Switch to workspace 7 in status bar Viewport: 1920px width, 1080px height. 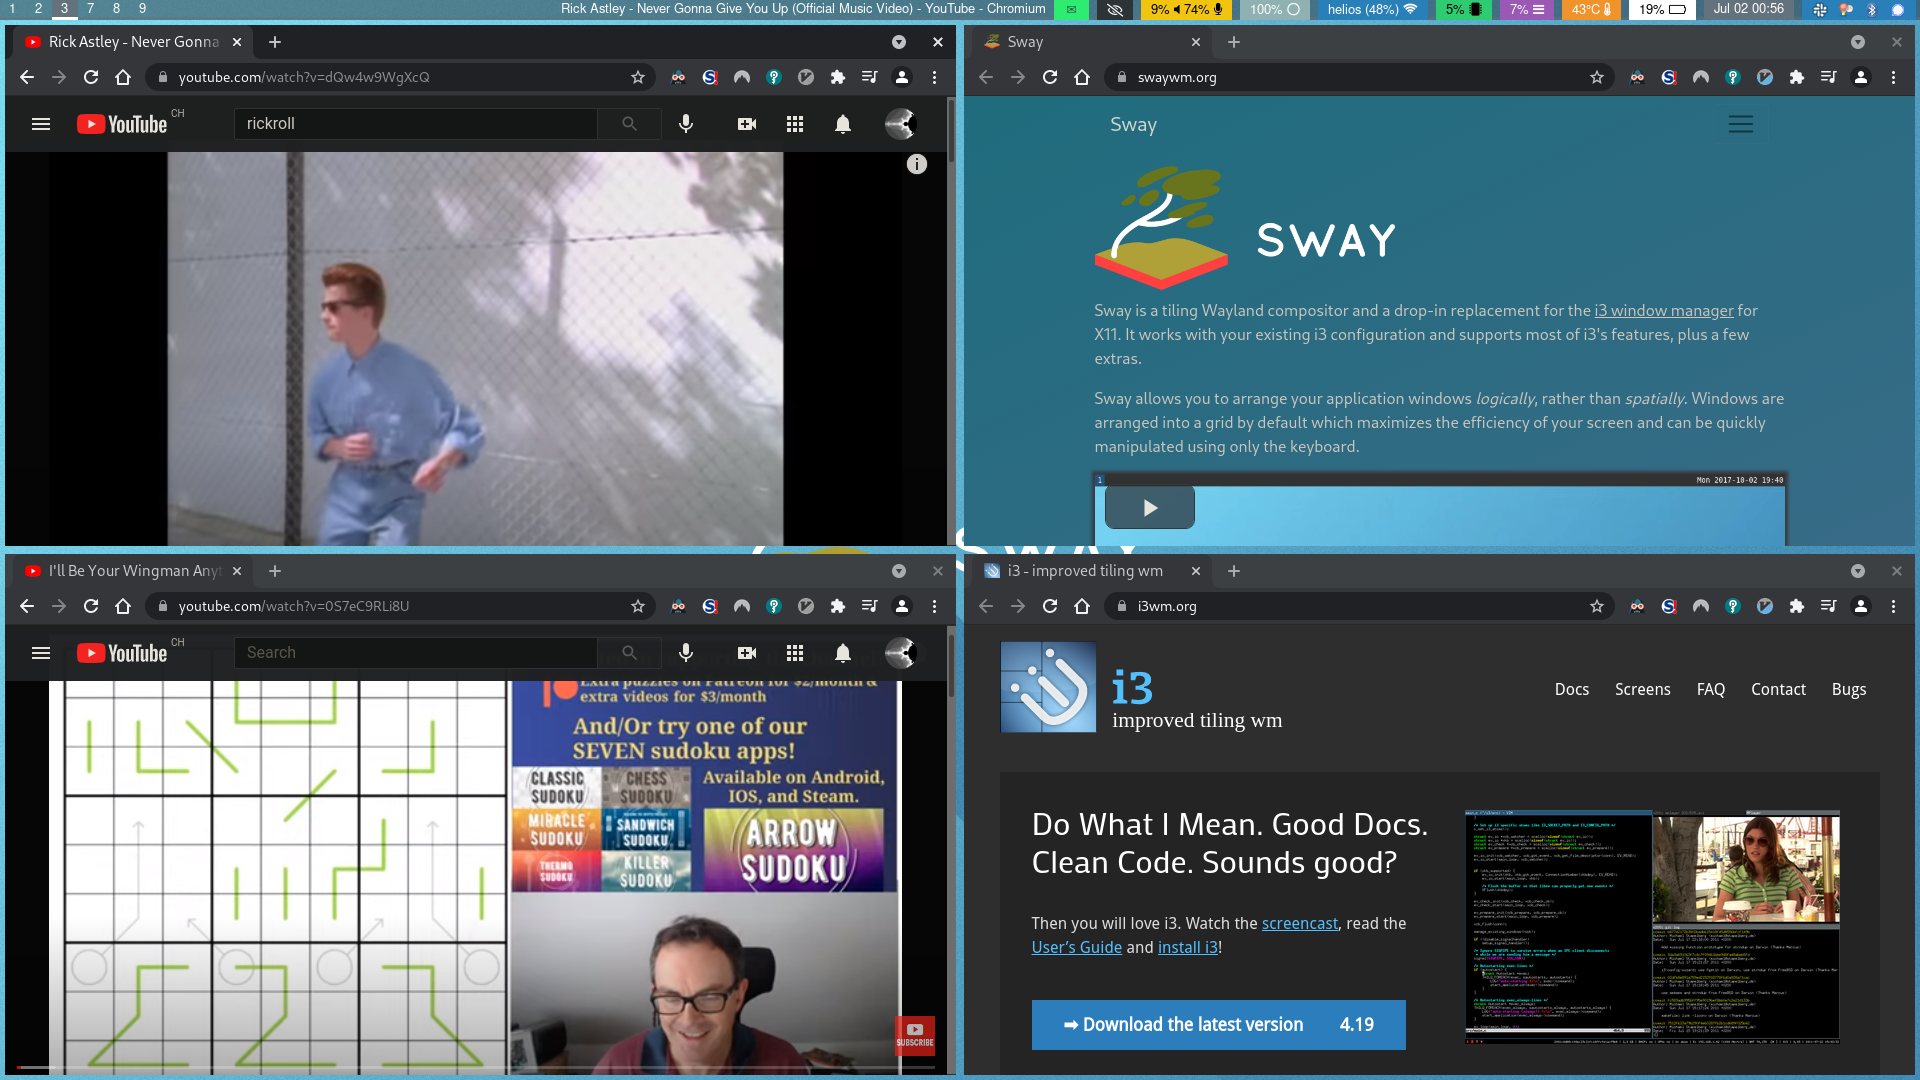[91, 8]
